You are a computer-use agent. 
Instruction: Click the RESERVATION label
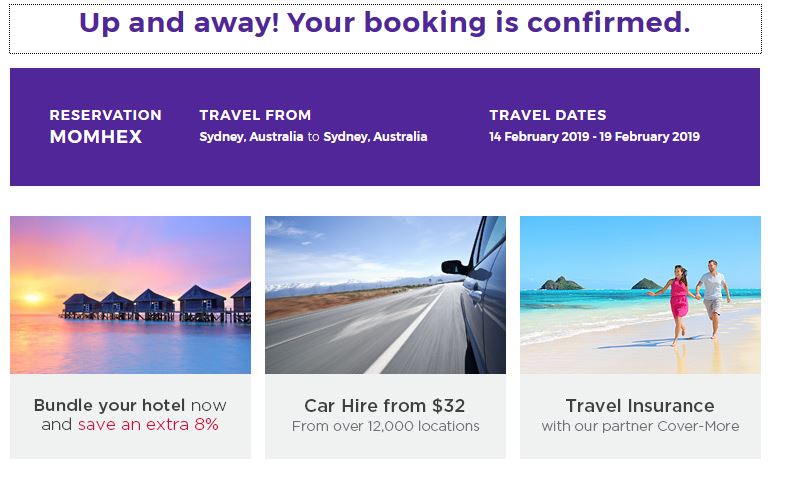click(x=106, y=115)
